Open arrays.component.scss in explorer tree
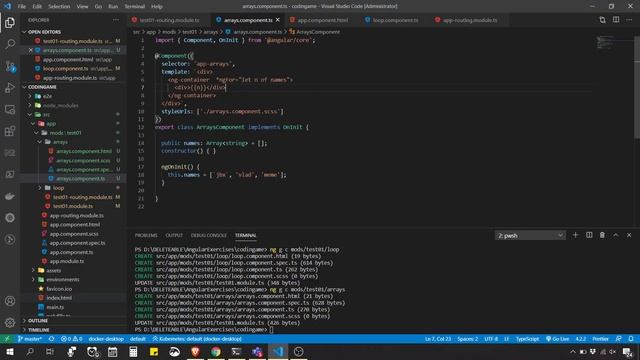The height and width of the screenshot is (360, 640). tap(83, 160)
